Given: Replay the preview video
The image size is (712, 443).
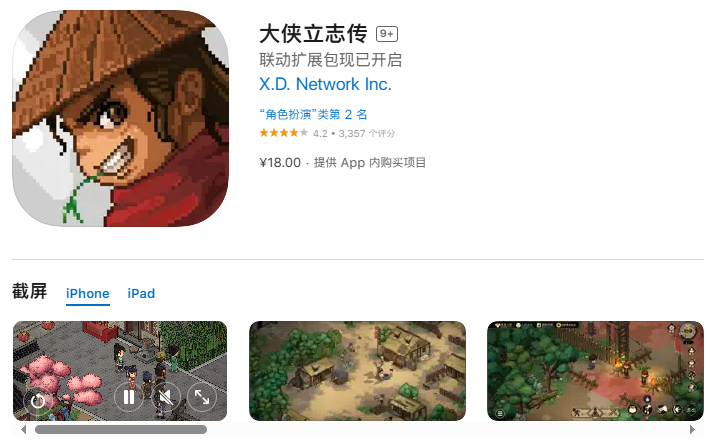Looking at the screenshot, I should (38, 400).
